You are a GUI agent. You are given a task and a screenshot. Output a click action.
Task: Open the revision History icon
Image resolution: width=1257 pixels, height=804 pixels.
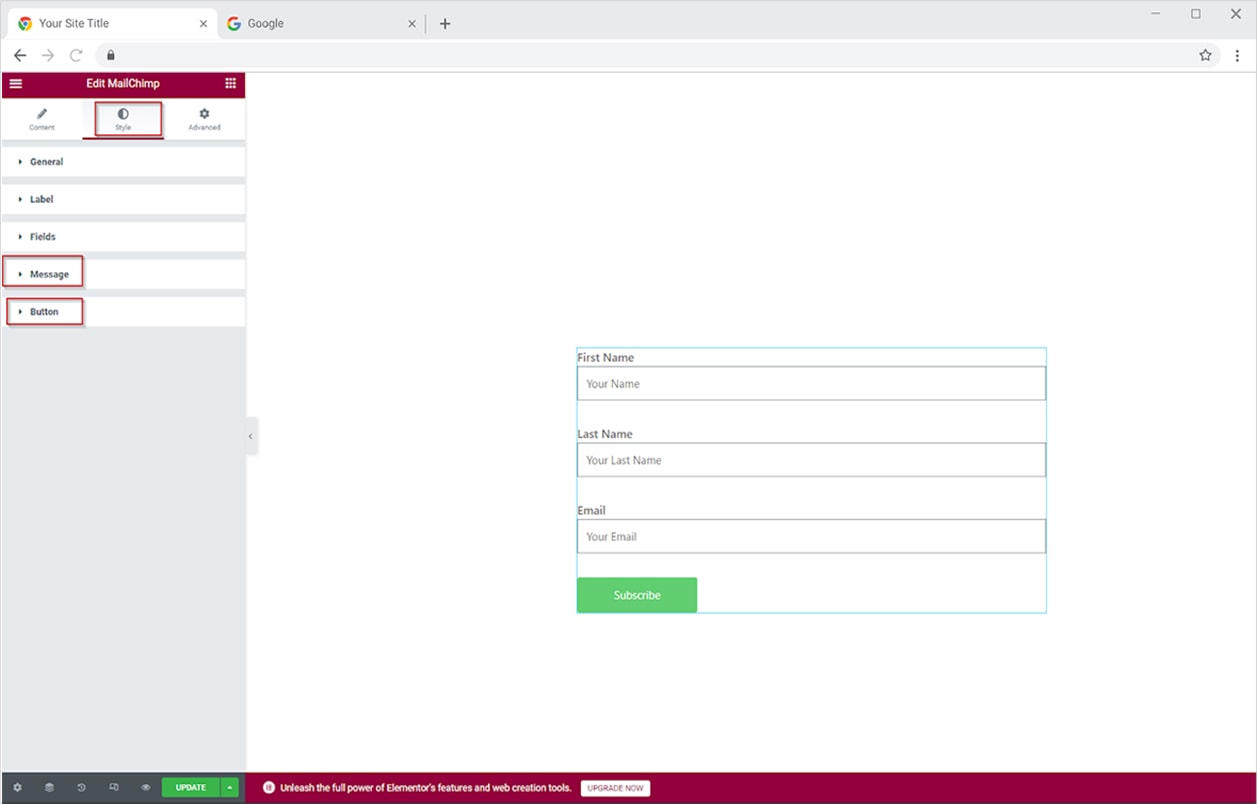[81, 788]
